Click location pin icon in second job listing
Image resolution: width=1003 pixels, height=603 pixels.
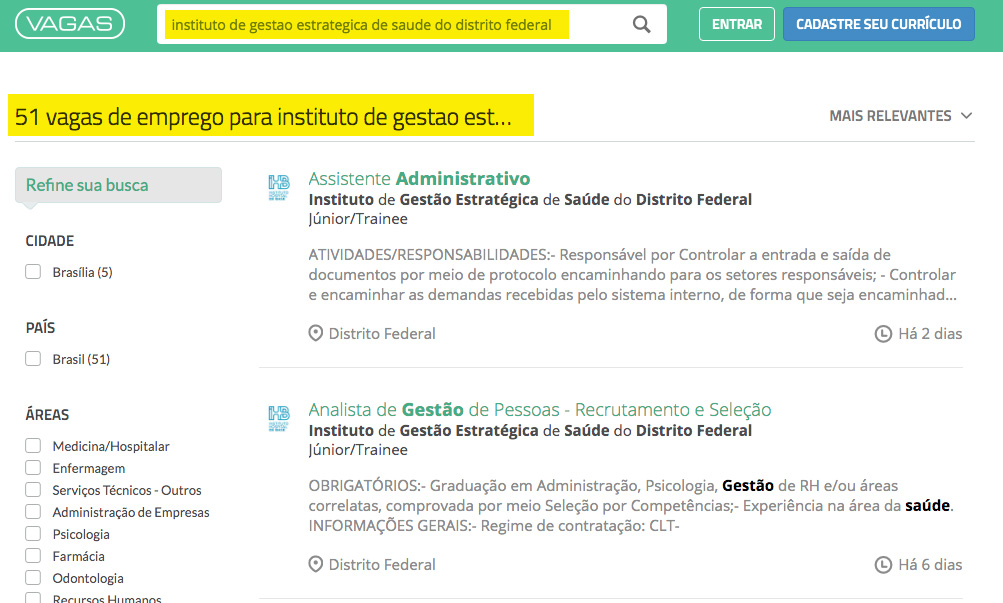click(316, 564)
